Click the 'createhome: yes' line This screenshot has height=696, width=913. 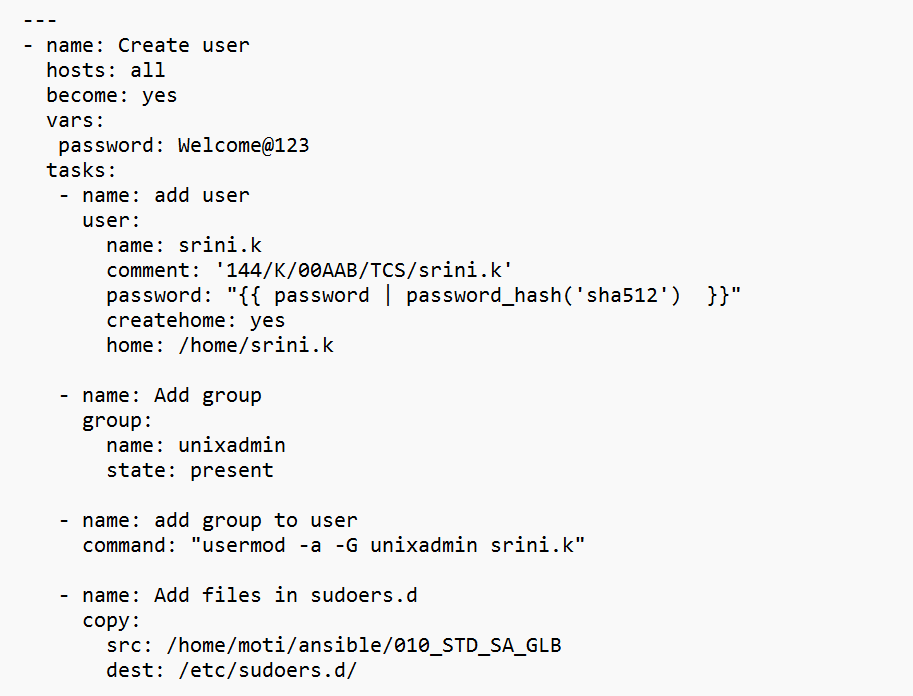[195, 320]
